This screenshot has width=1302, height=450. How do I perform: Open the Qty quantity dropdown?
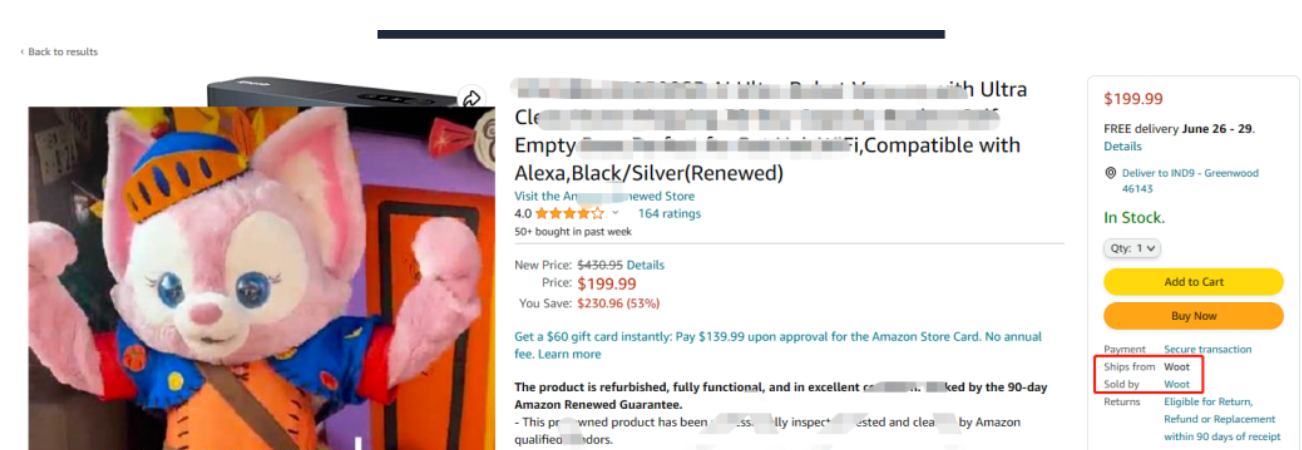(x=1132, y=248)
